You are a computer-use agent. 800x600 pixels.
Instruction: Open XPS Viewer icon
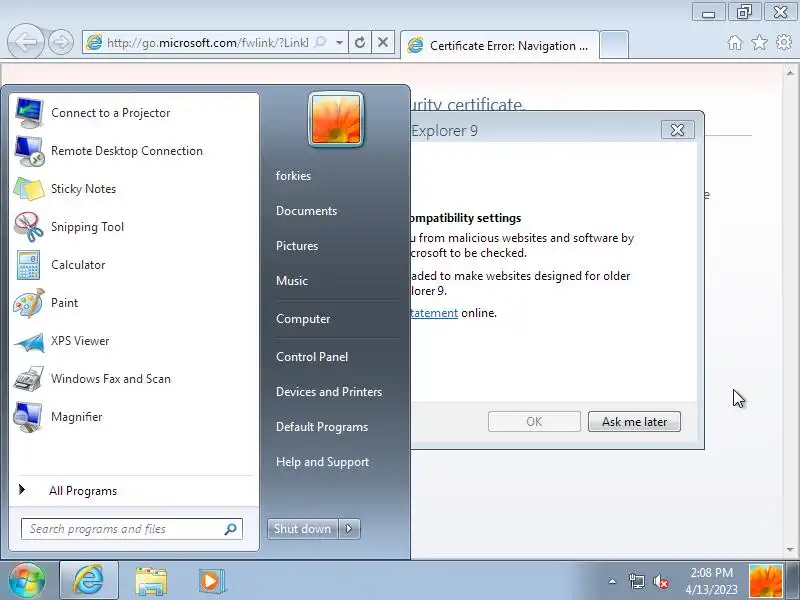(29, 341)
